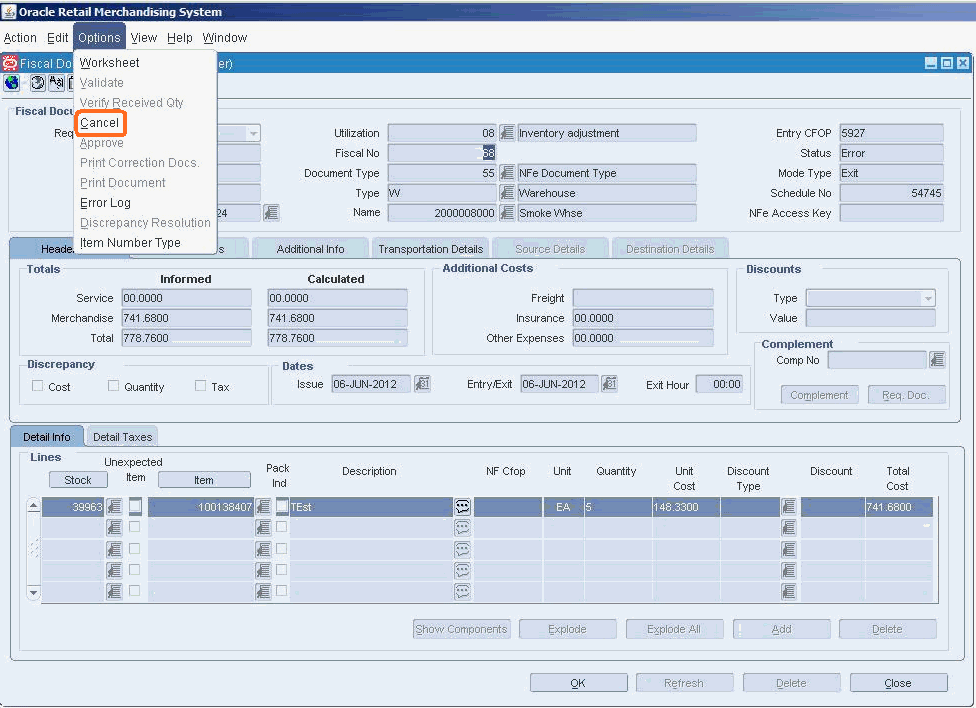Open discount type lookup on last line
Screen dimensions: 976x708
click(x=789, y=591)
